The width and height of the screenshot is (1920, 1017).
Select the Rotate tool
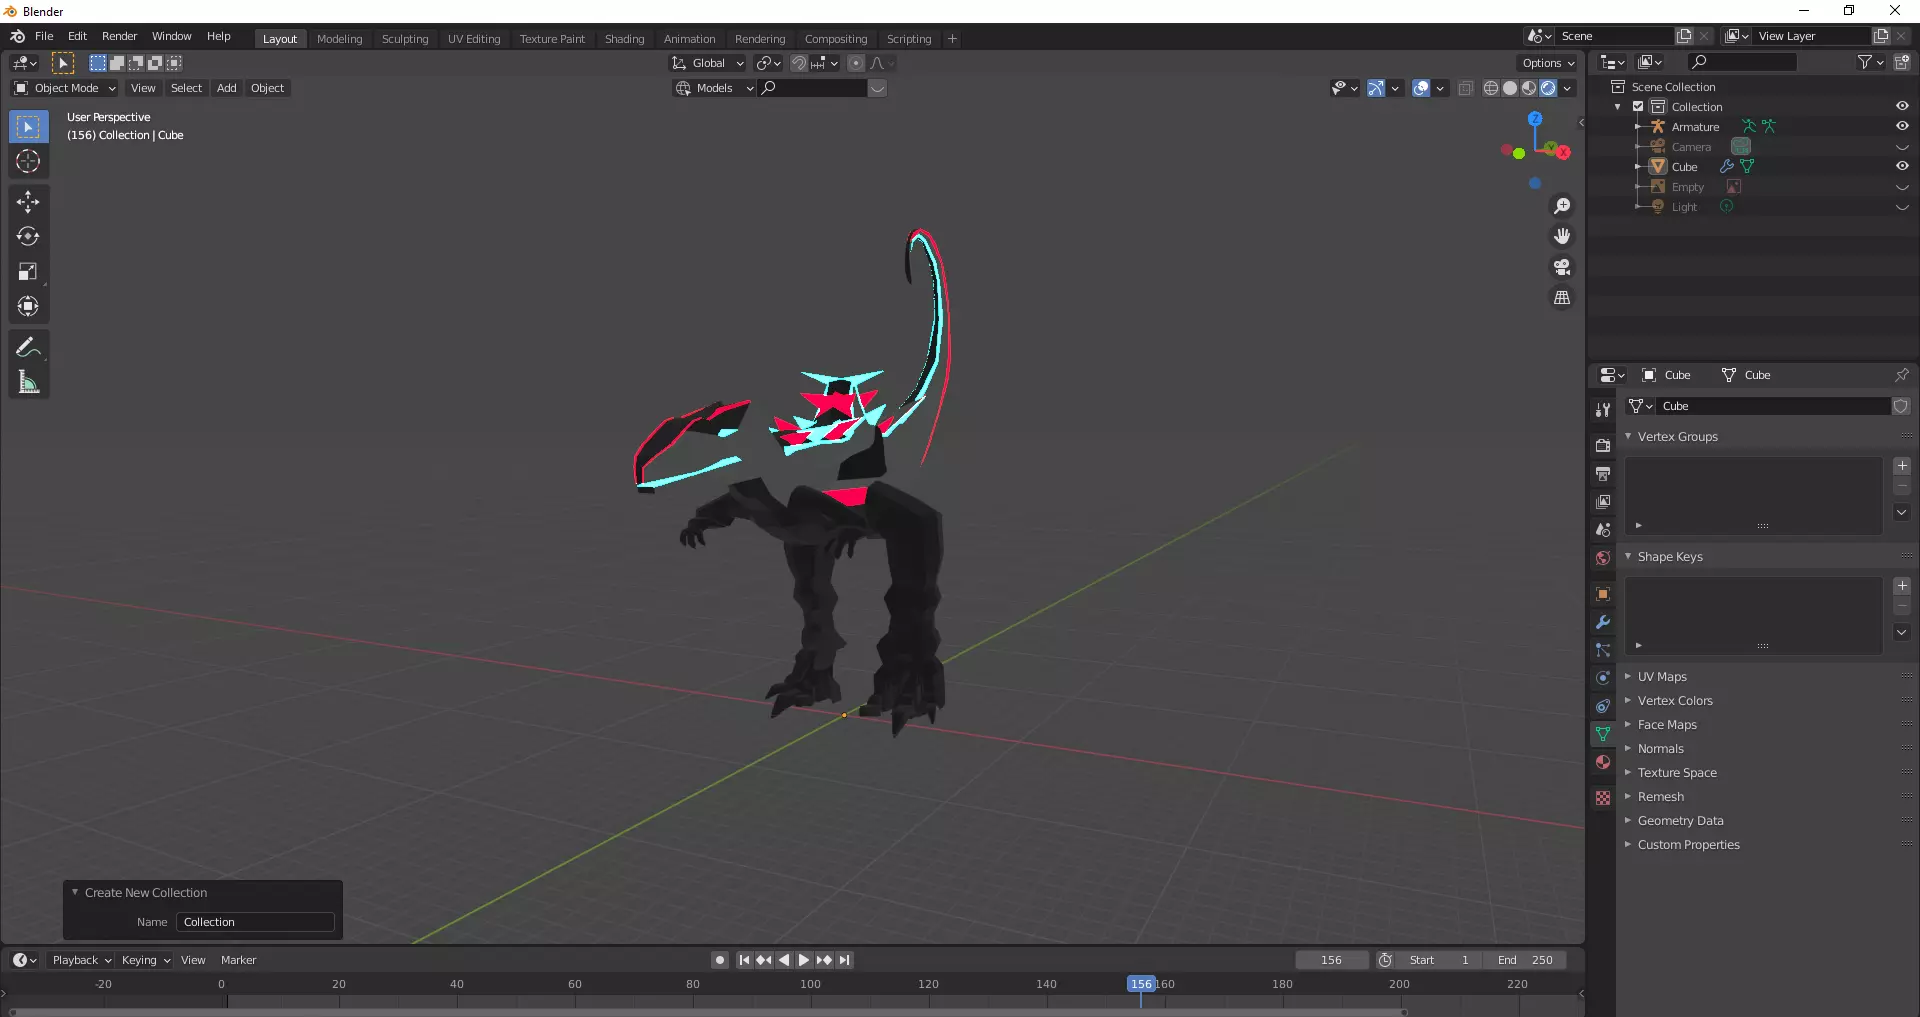28,236
